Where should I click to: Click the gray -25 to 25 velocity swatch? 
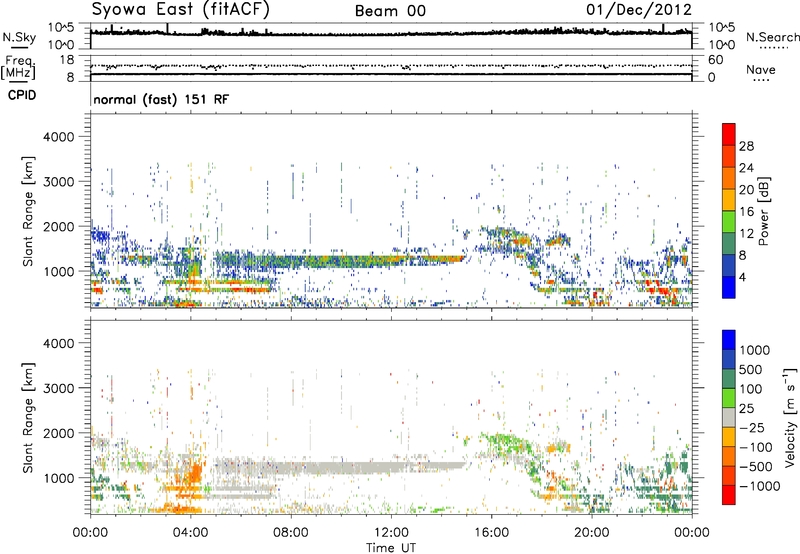(x=729, y=417)
